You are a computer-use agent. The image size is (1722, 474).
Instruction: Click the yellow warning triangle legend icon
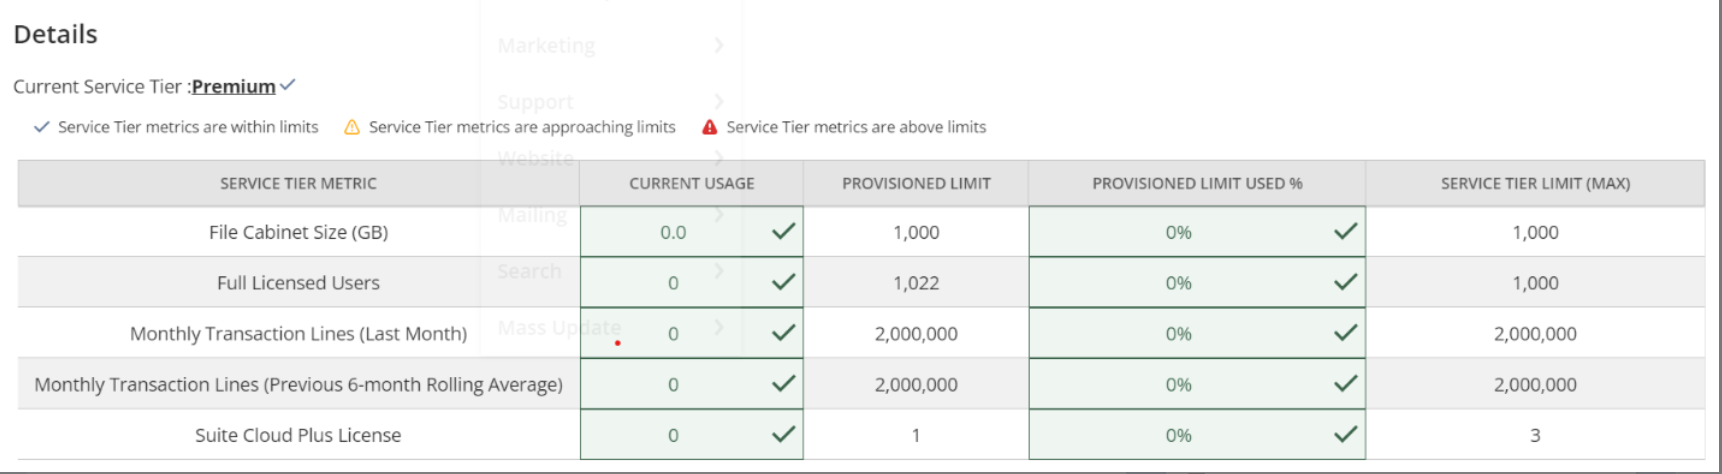[x=352, y=127]
